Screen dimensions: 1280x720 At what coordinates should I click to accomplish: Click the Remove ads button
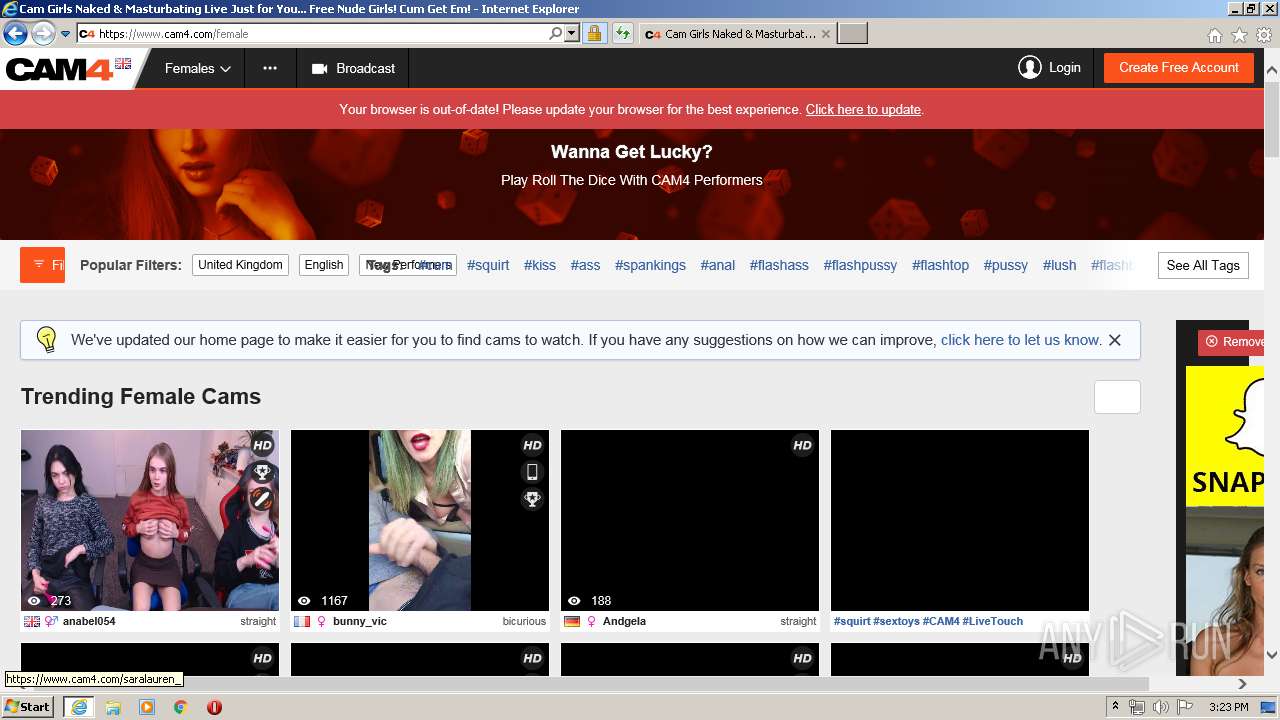1232,342
